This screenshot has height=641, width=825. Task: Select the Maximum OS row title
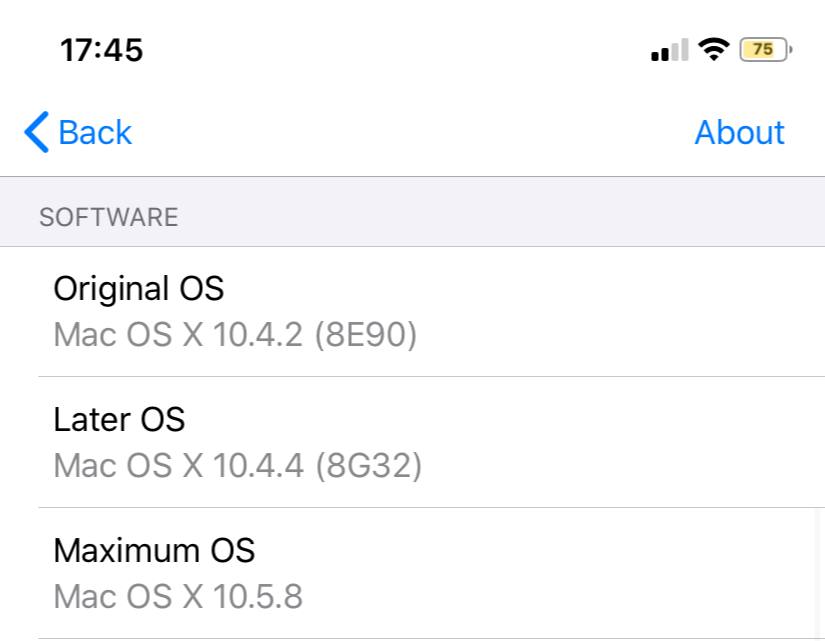click(154, 550)
